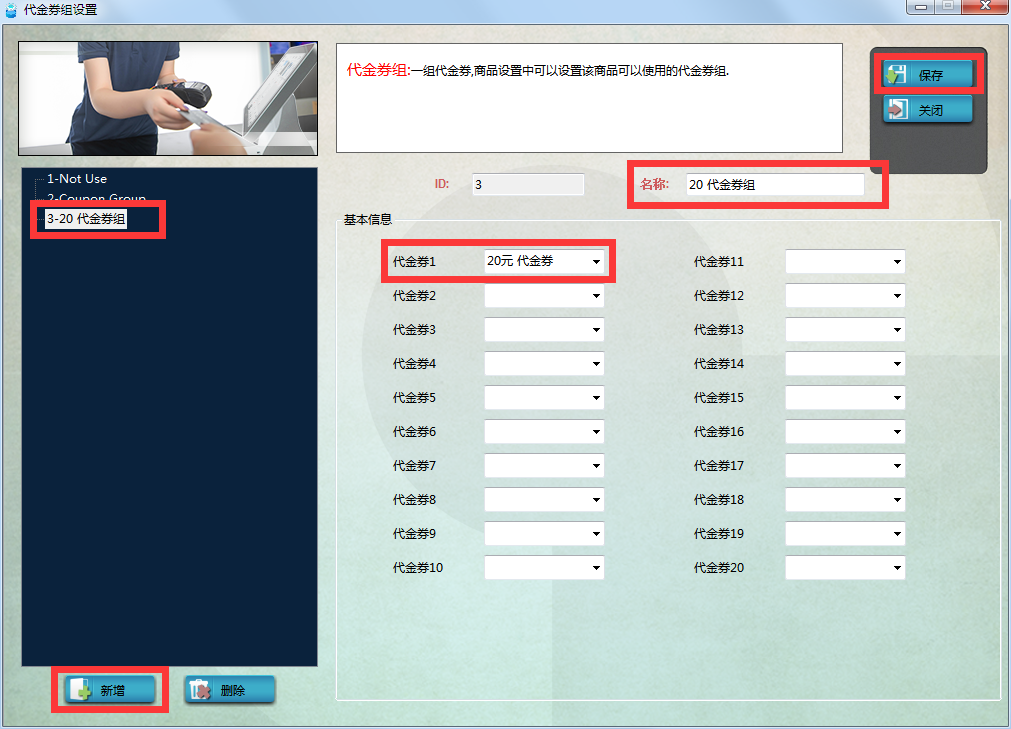Click the 基本信息 group label
Screen dimensions: 1011x729
coord(368,220)
